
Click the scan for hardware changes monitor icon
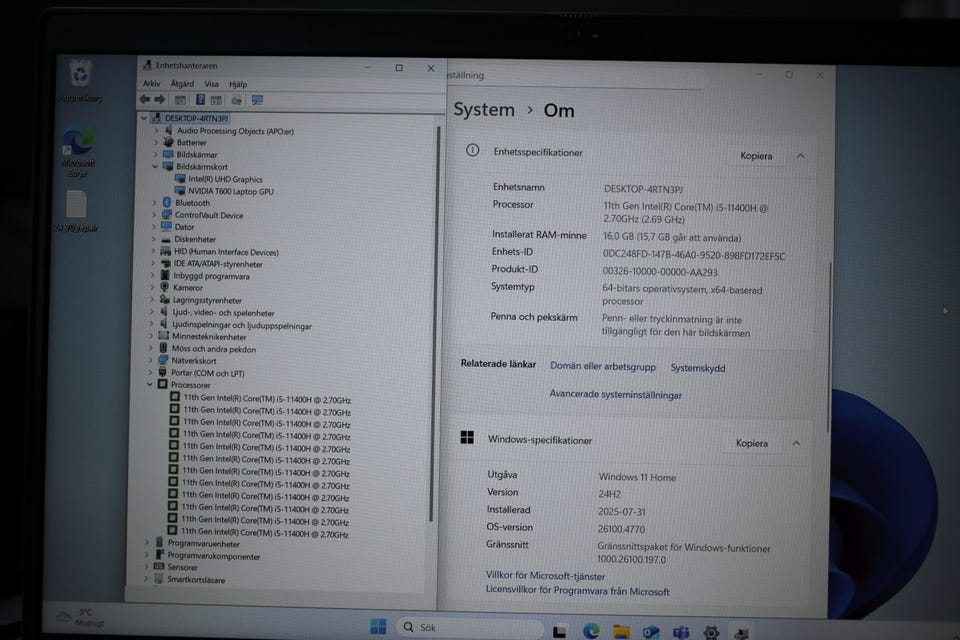pyautogui.click(x=257, y=100)
